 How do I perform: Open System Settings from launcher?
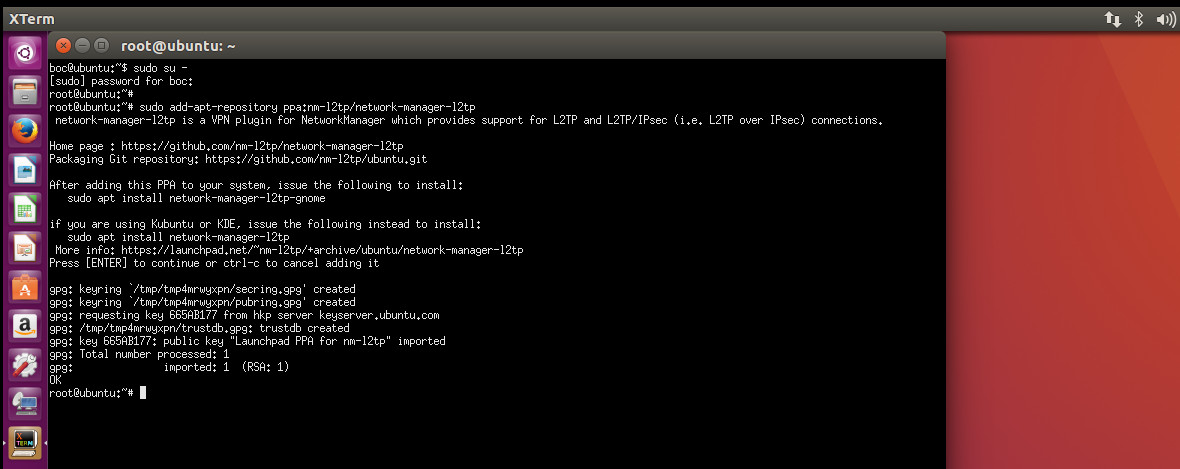(x=24, y=366)
